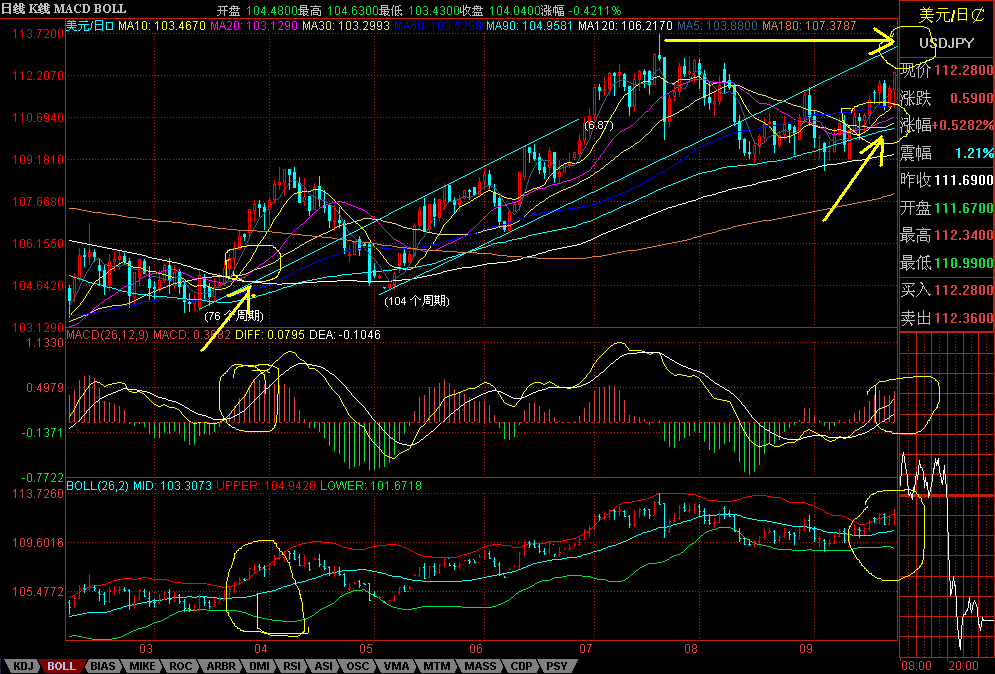Viewport: 995px width, 674px height.
Task: Click the MID: 103.3073 value
Action: [x=172, y=486]
